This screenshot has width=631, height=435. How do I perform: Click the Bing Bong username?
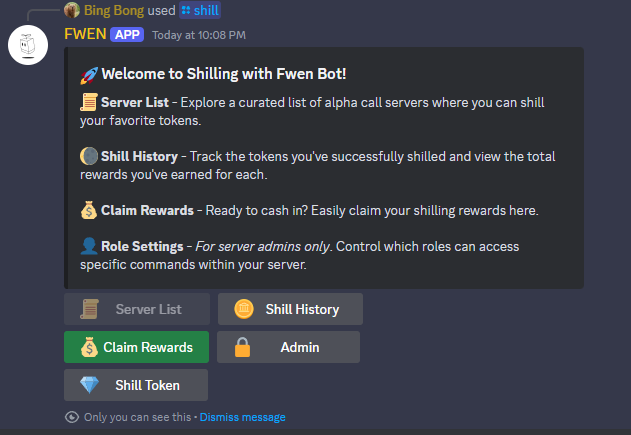click(114, 10)
